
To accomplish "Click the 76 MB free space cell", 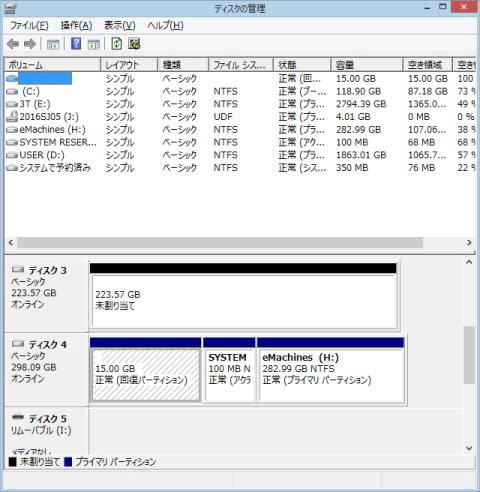I will (x=421, y=168).
